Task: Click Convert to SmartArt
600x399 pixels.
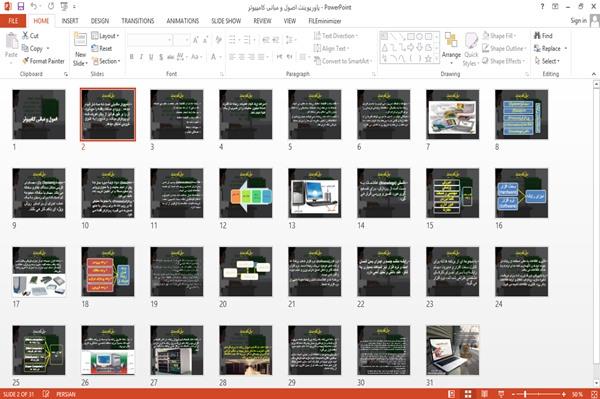Action: [x=342, y=61]
